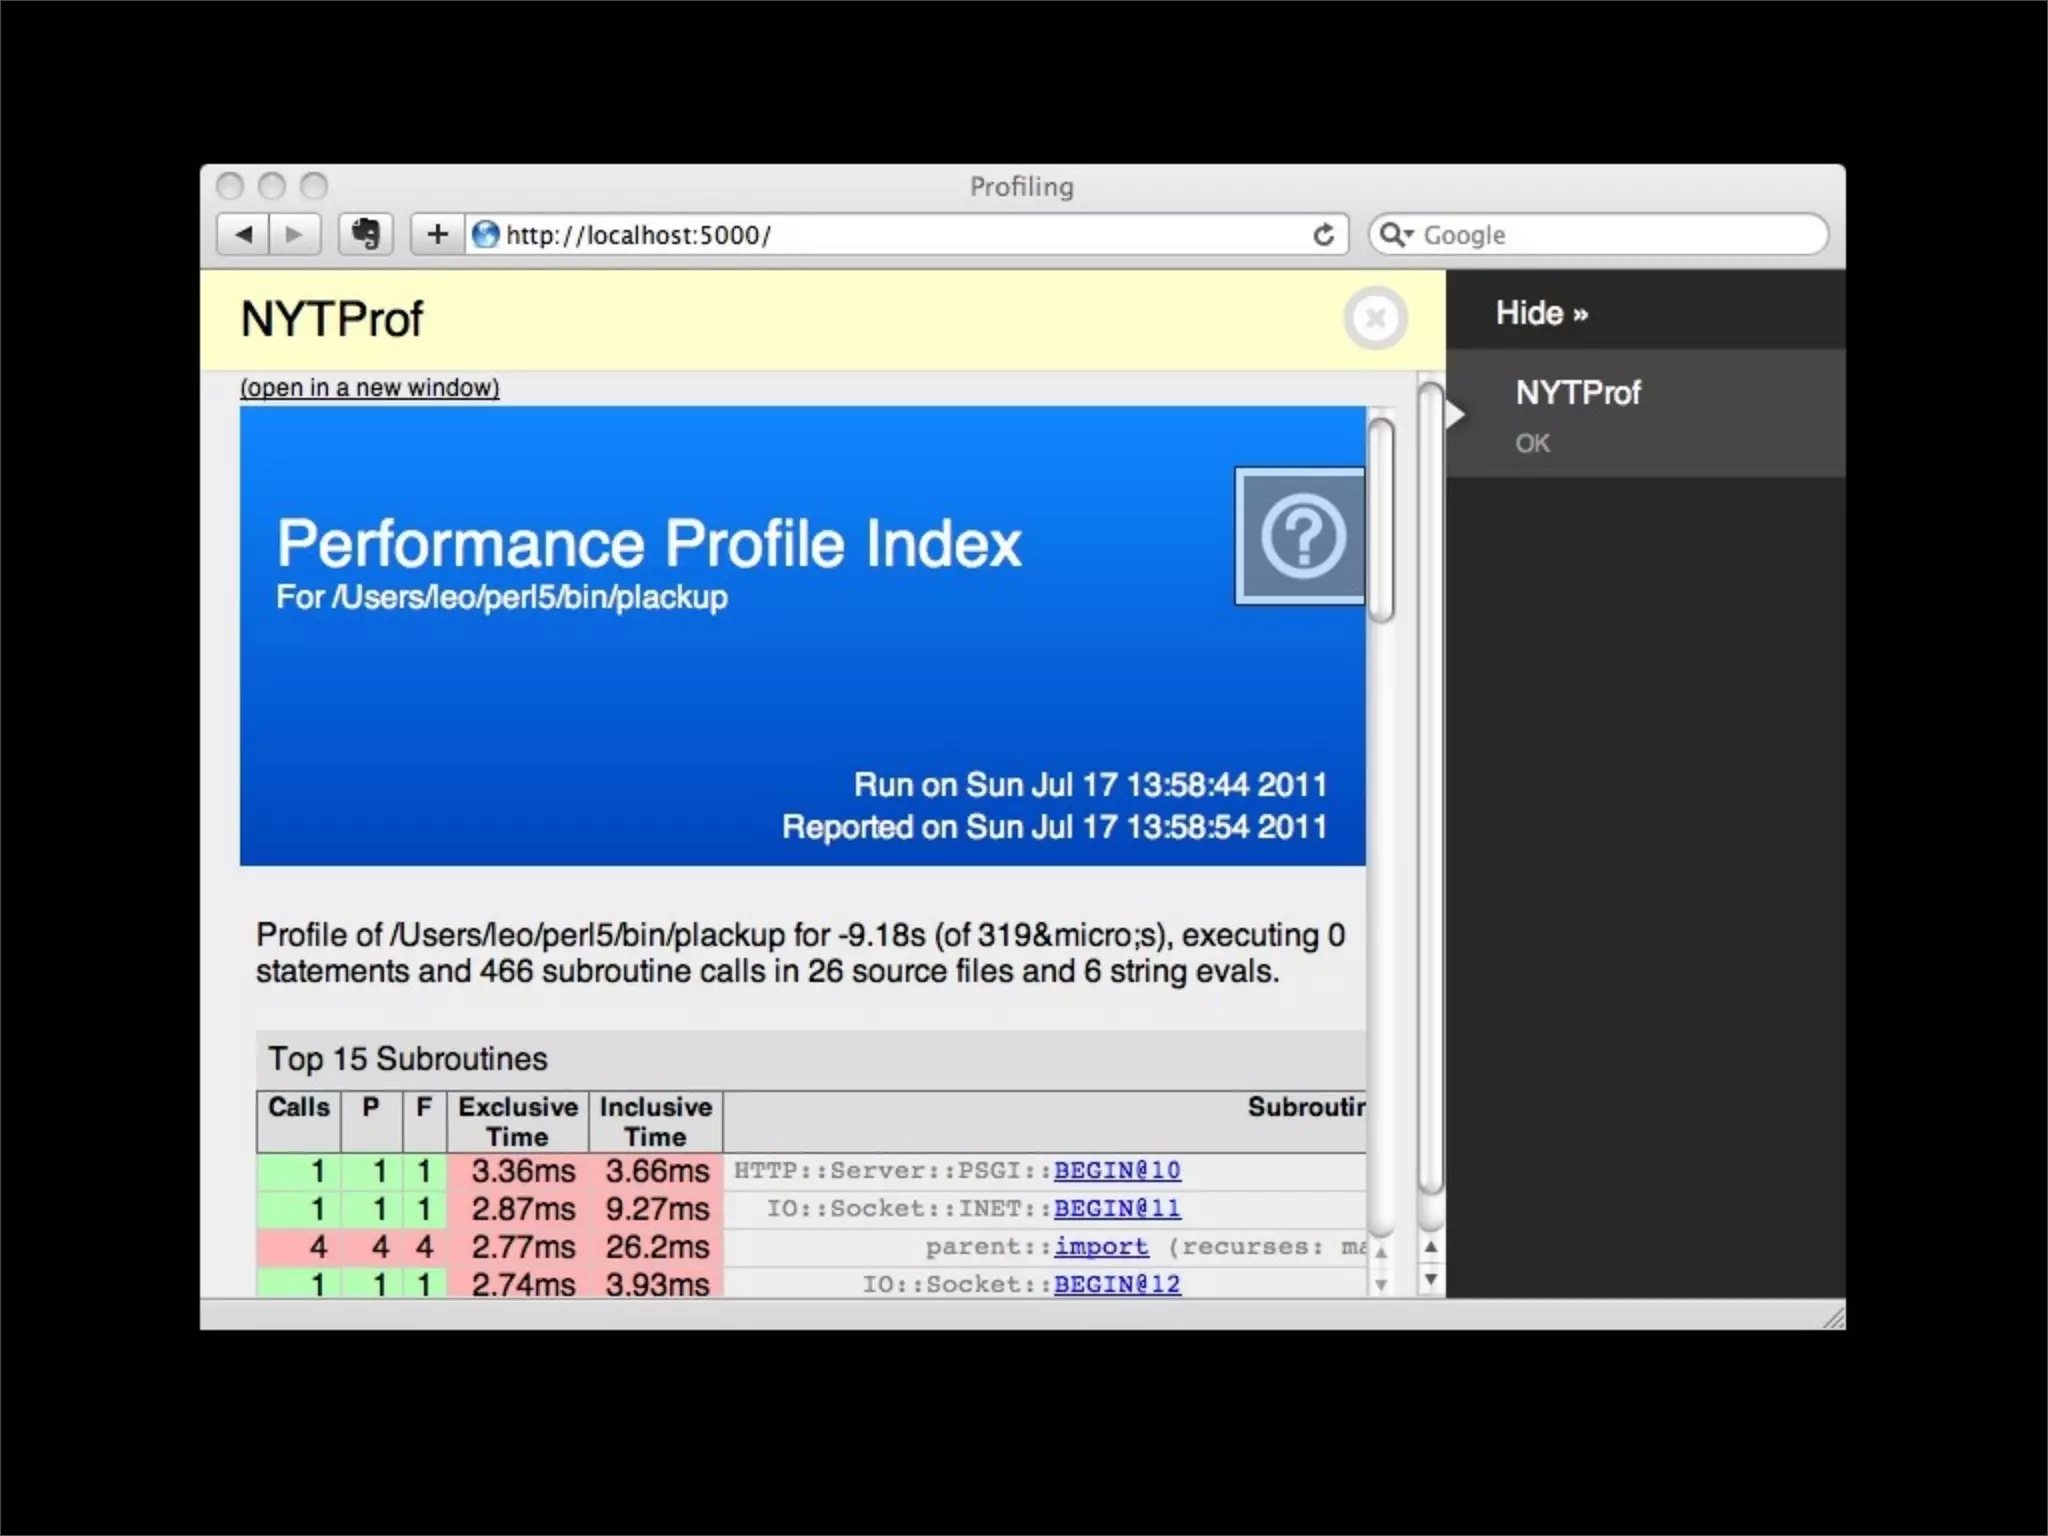The height and width of the screenshot is (1536, 2048).
Task: Hide the debug sidebar panel
Action: click(1541, 313)
